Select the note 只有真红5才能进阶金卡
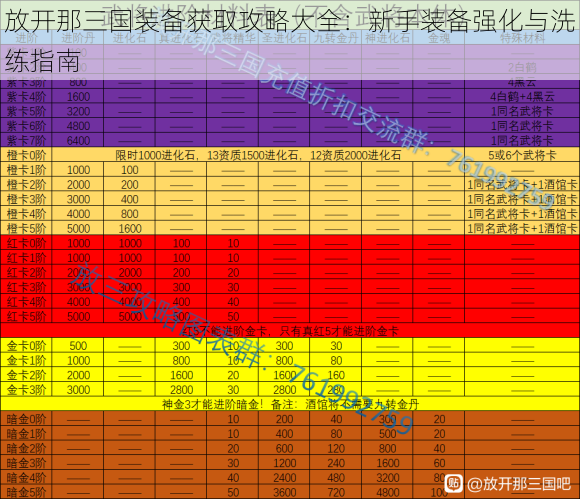This screenshot has height=499, width=580. point(339,331)
